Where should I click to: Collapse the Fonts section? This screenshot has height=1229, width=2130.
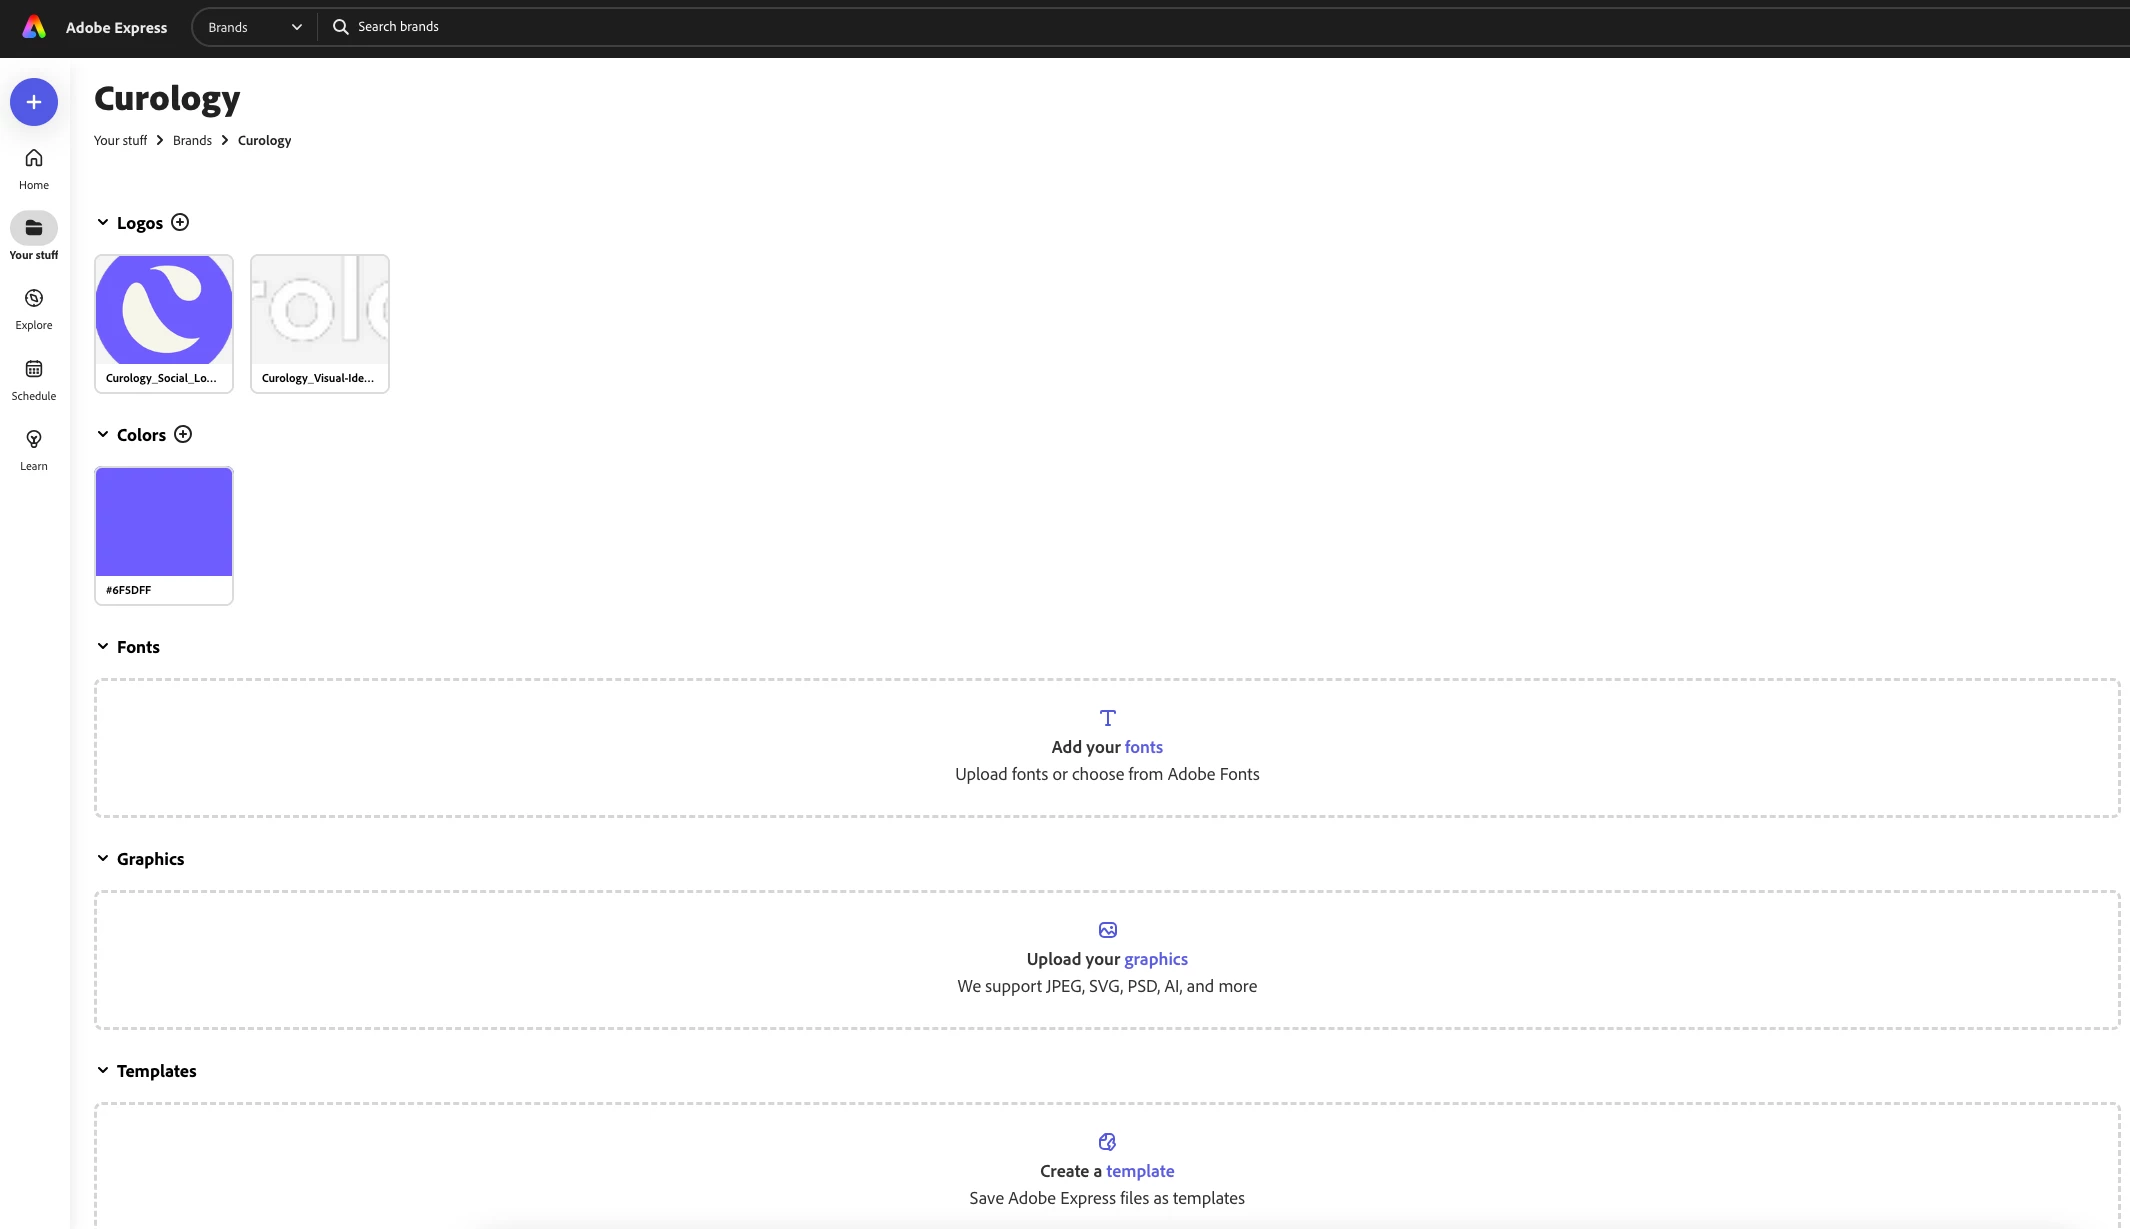point(103,646)
